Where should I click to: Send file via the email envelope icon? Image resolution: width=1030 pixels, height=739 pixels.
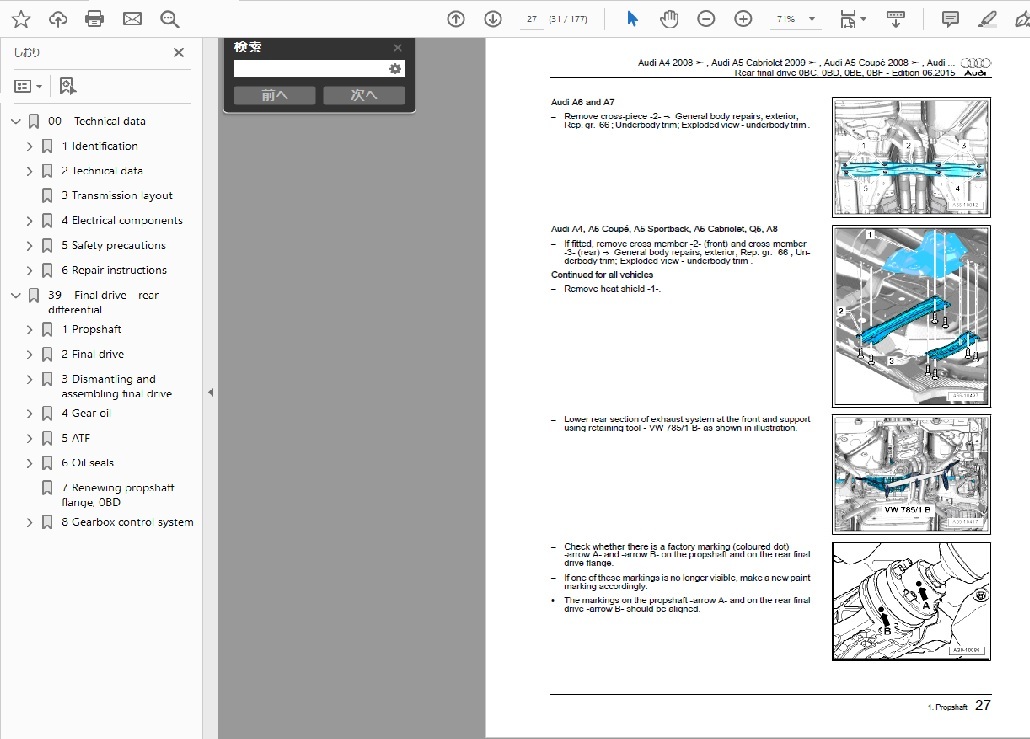click(132, 19)
